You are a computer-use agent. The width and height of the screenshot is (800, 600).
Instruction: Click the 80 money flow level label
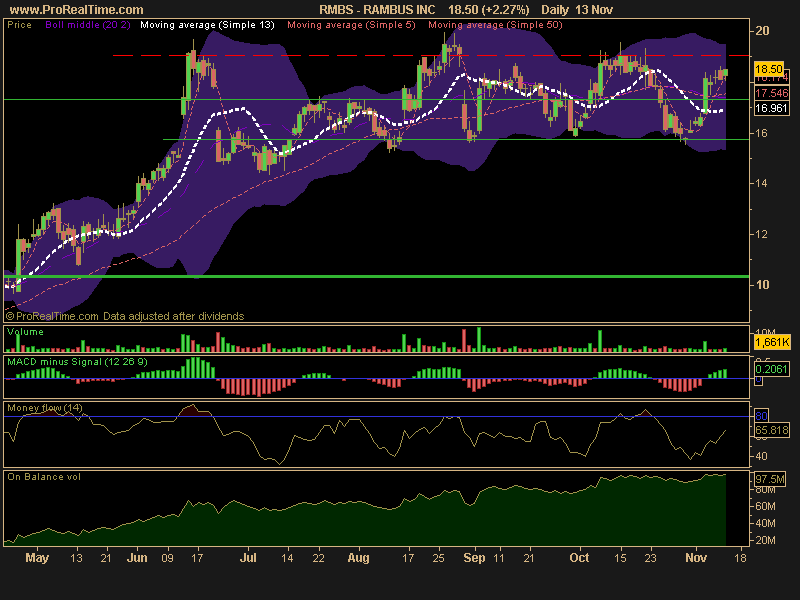[x=761, y=416]
